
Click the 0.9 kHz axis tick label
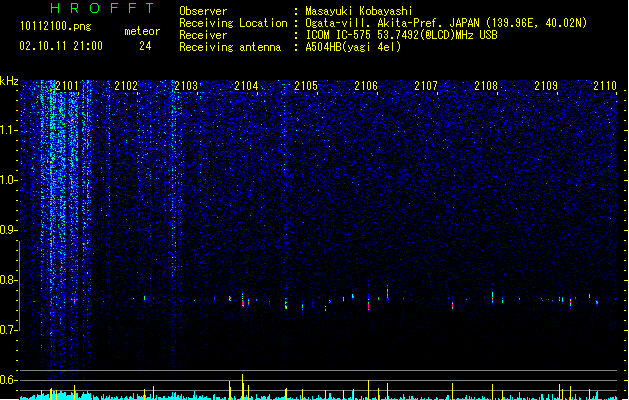coord(8,230)
